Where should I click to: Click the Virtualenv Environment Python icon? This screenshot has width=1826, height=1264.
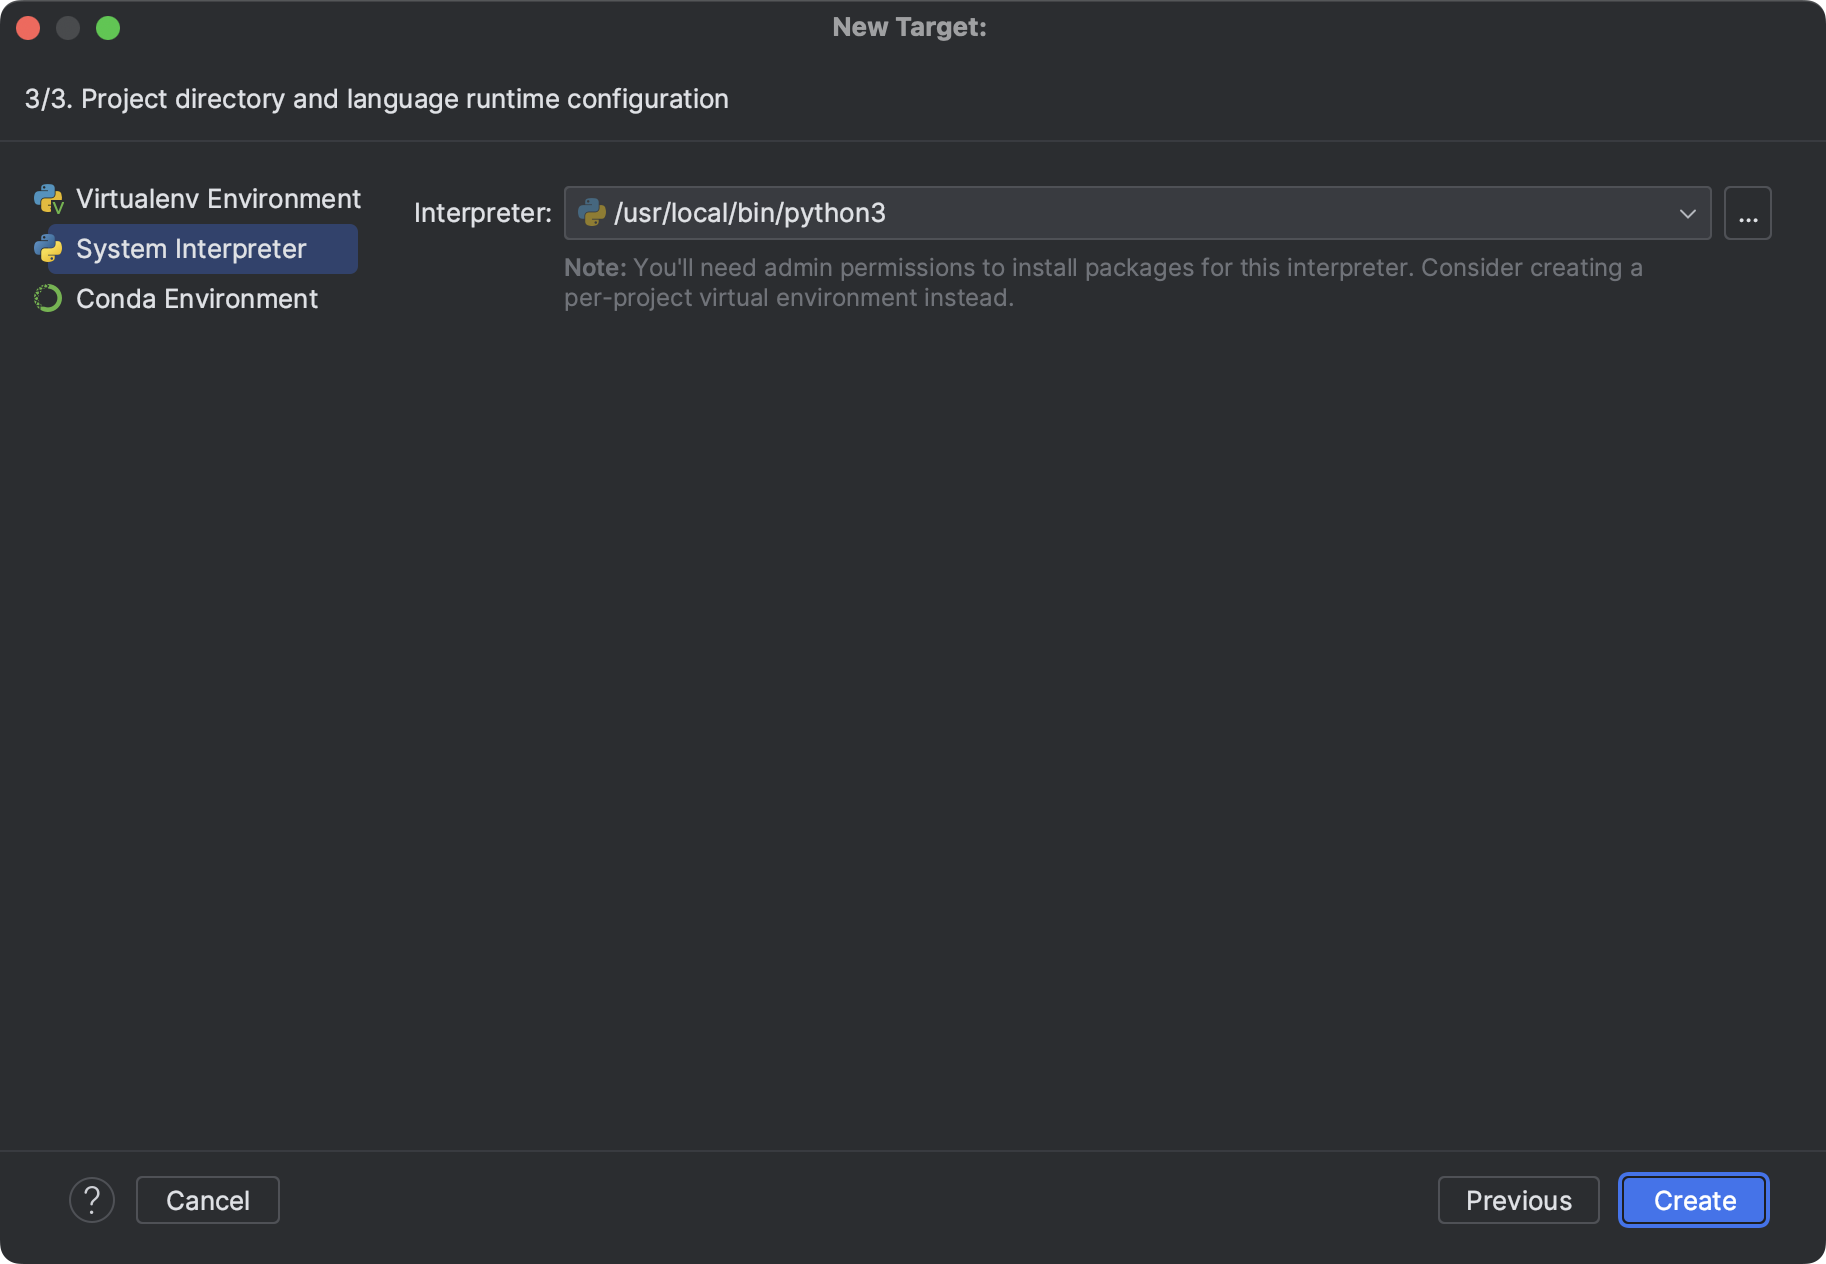(x=49, y=198)
